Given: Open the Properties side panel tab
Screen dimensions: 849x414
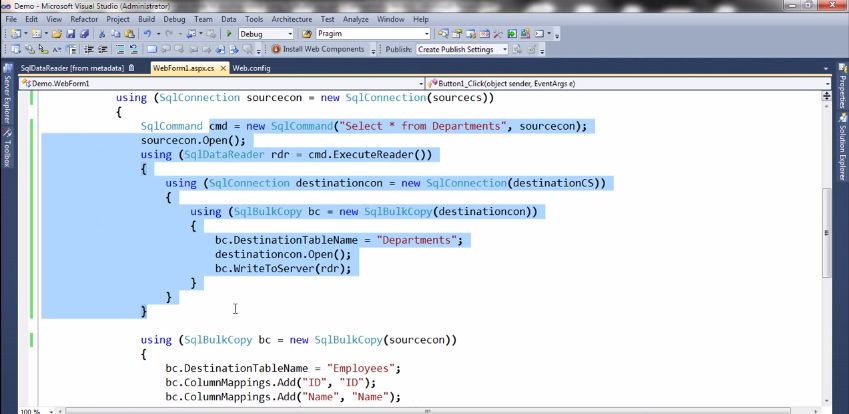Looking at the screenshot, I should (843, 87).
